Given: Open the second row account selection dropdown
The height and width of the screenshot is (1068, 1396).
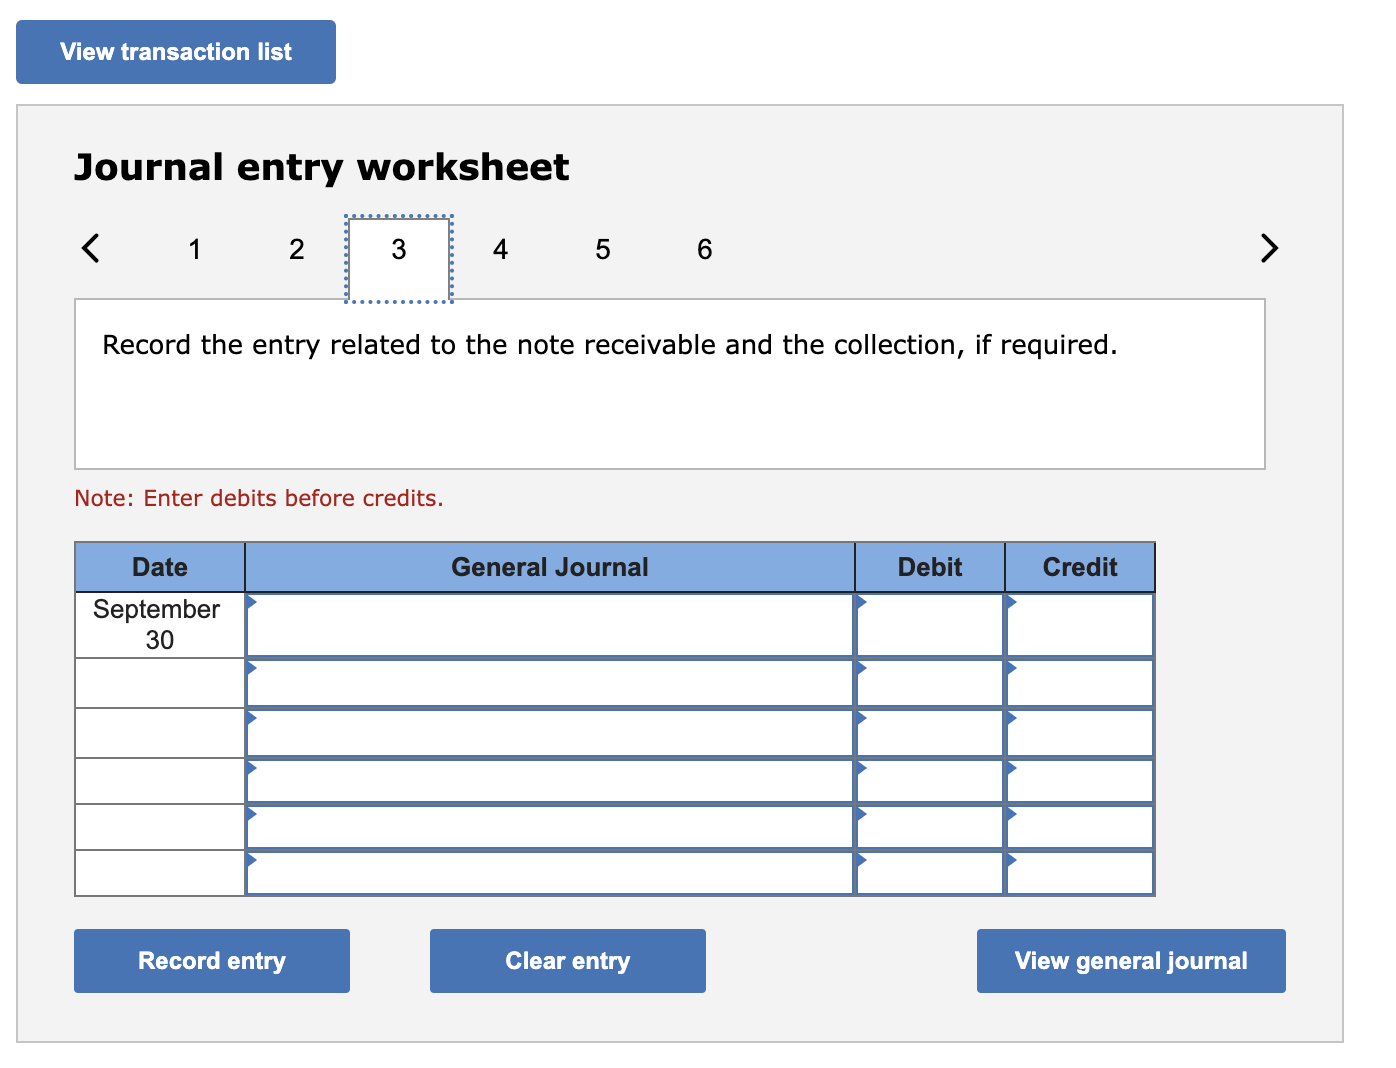Looking at the screenshot, I should (x=252, y=666).
